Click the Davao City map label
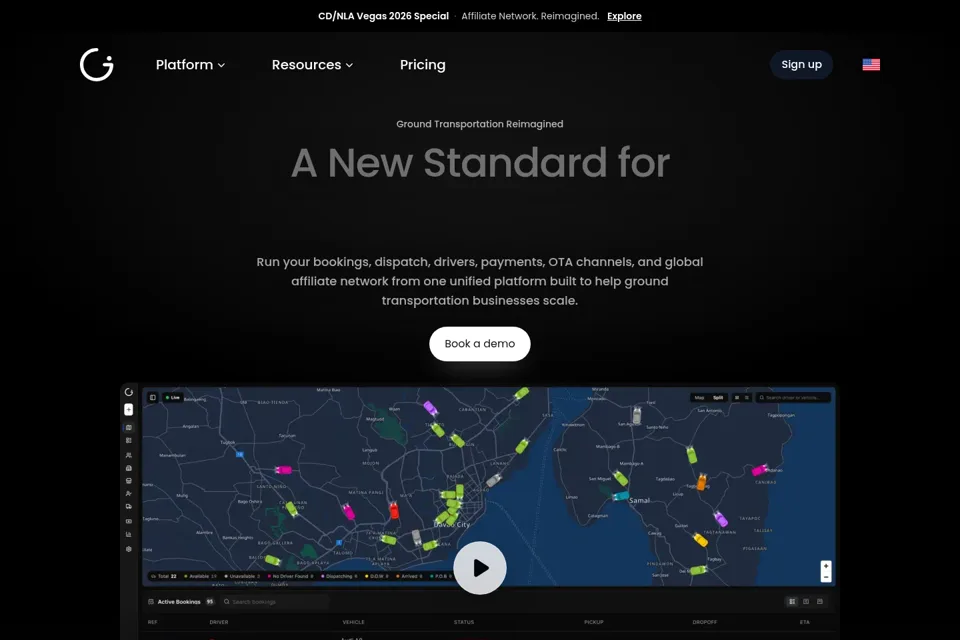The width and height of the screenshot is (960, 640). [452, 525]
